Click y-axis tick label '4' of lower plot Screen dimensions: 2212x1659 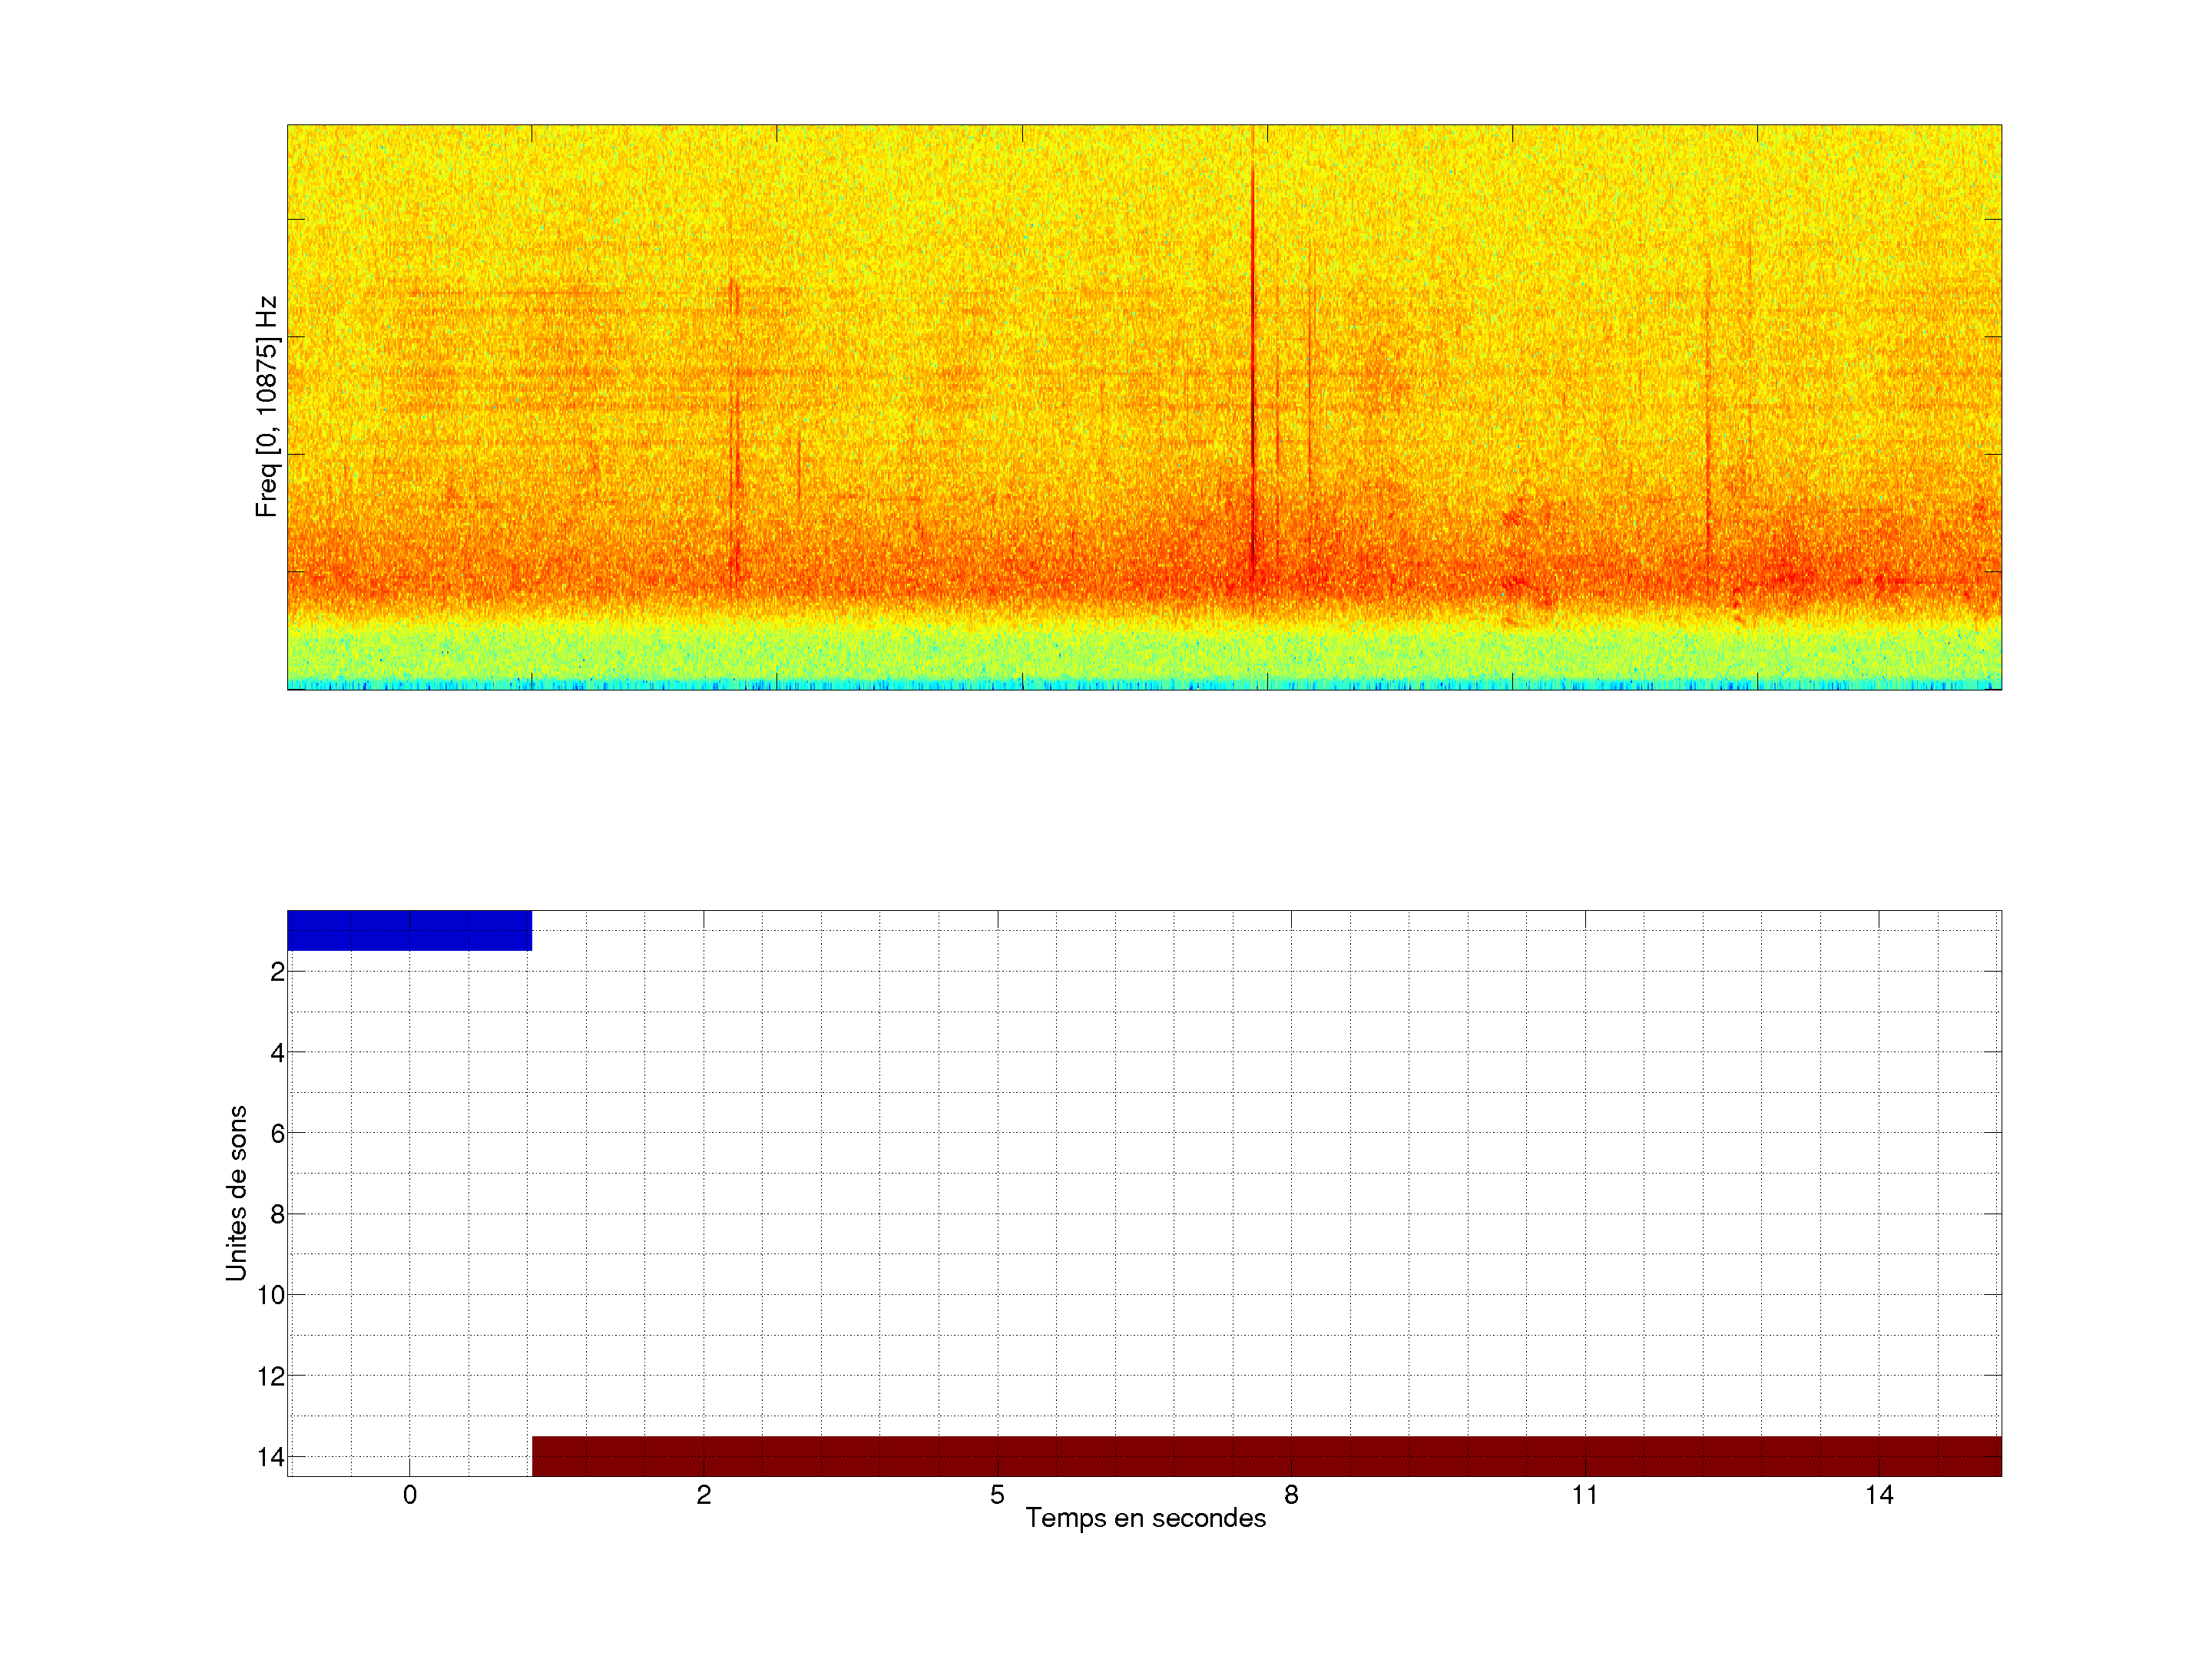(x=277, y=1052)
